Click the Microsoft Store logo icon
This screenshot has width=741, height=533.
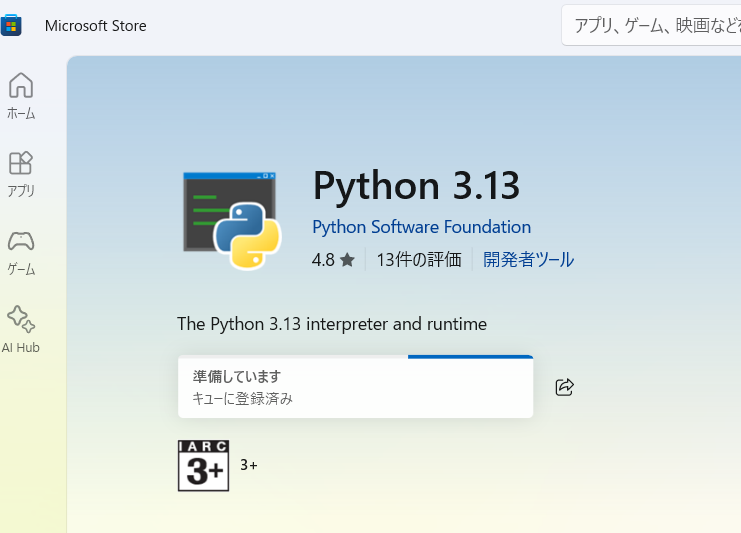coord(11,26)
